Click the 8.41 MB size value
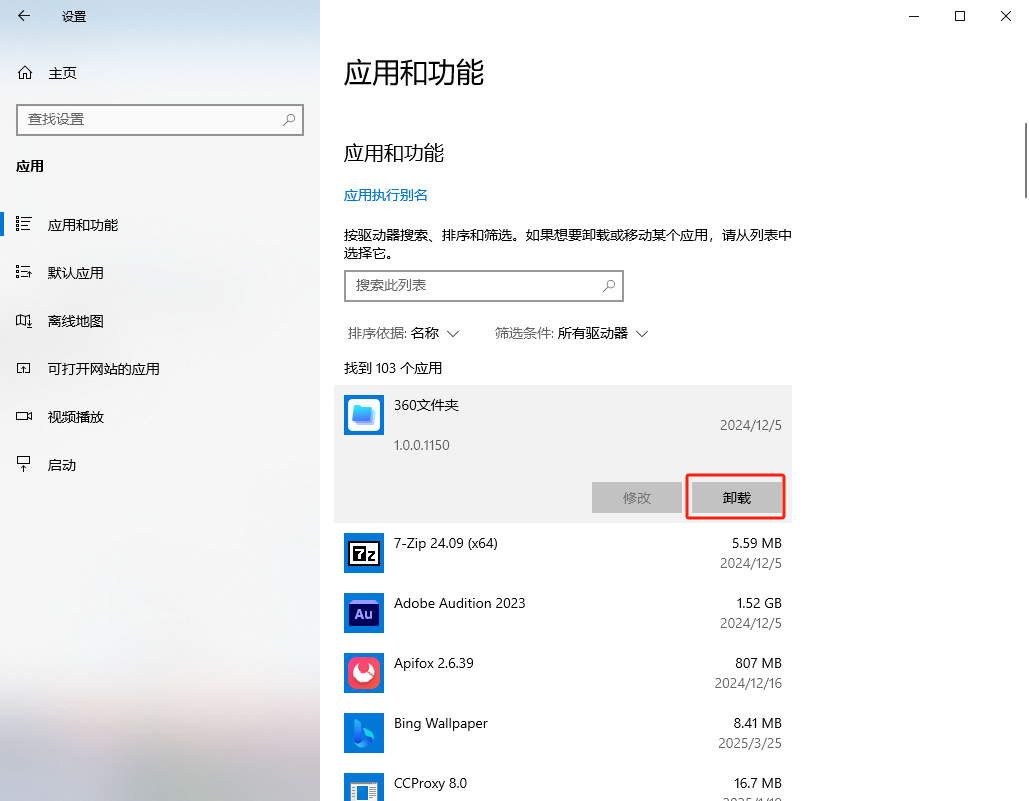1029x801 pixels. 757,723
